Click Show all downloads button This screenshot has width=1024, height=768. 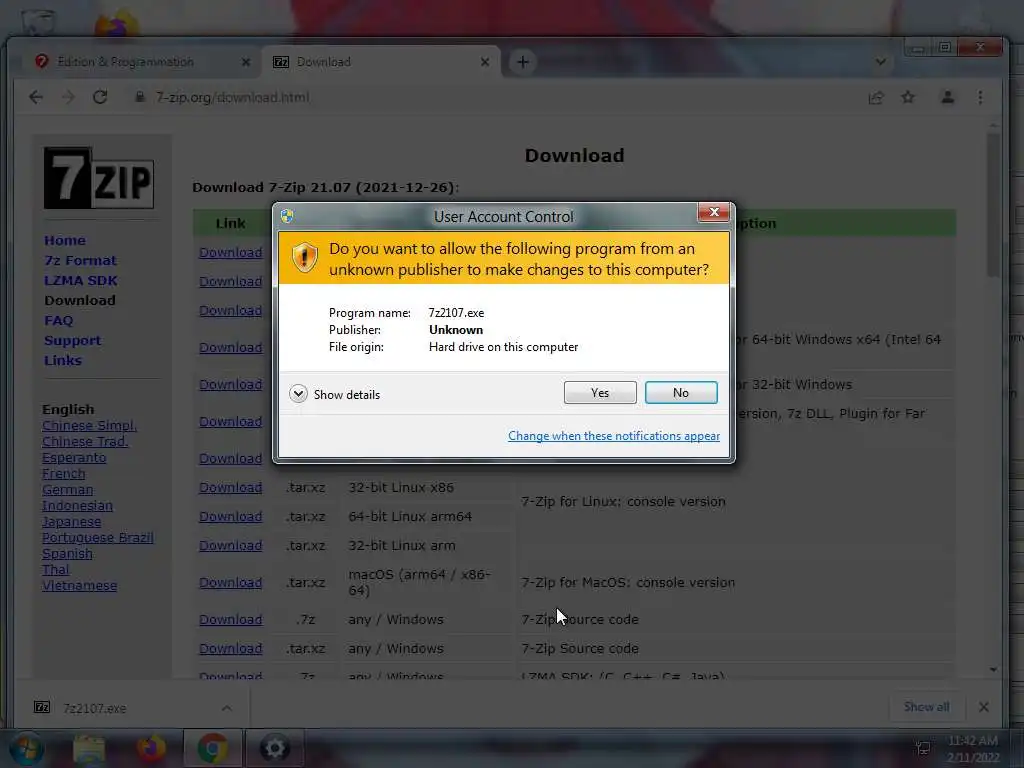tap(925, 707)
